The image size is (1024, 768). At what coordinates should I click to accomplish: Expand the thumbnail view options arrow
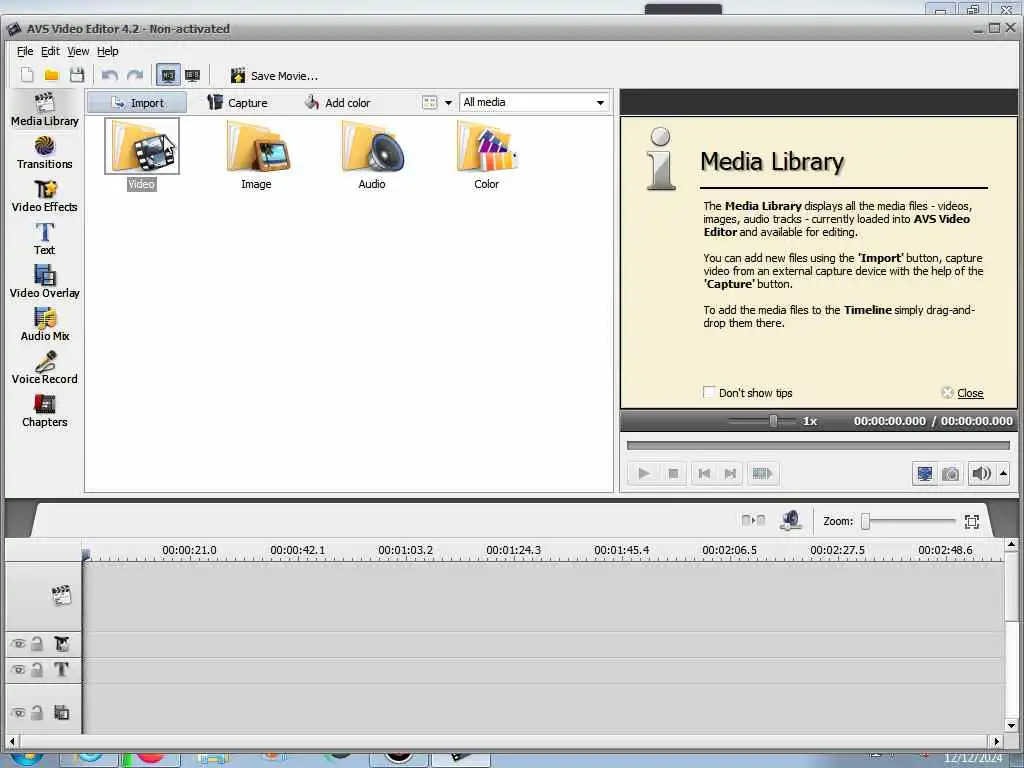pyautogui.click(x=449, y=103)
